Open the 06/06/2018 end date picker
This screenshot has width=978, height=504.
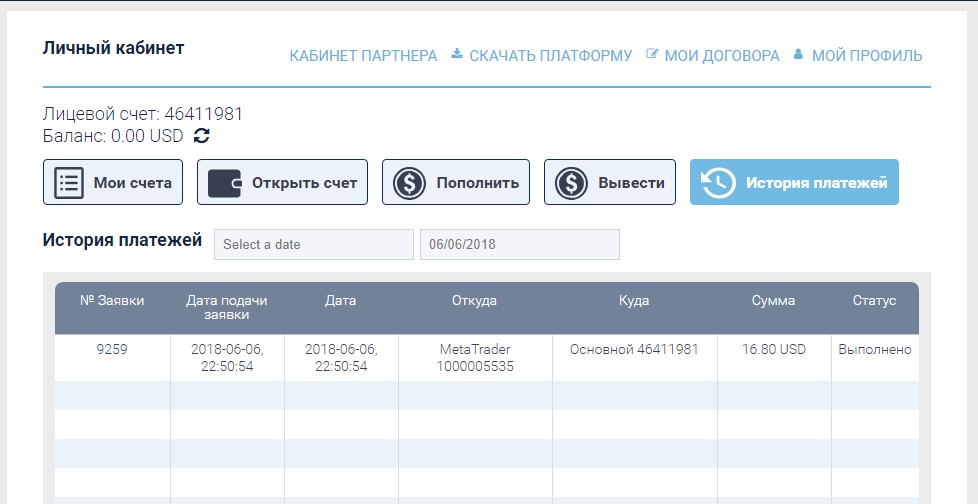click(519, 244)
